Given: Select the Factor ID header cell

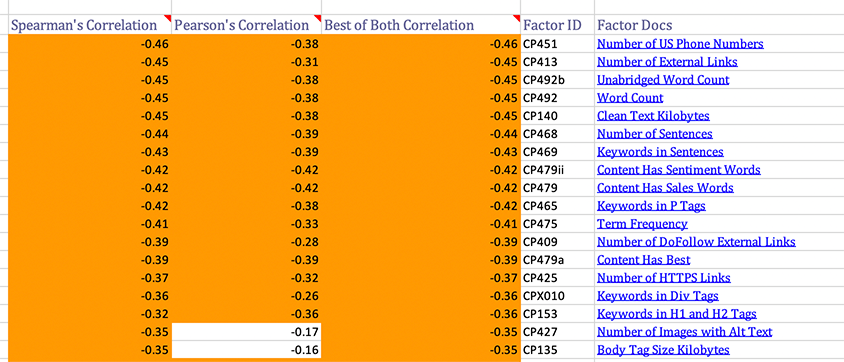Looking at the screenshot, I should point(557,25).
